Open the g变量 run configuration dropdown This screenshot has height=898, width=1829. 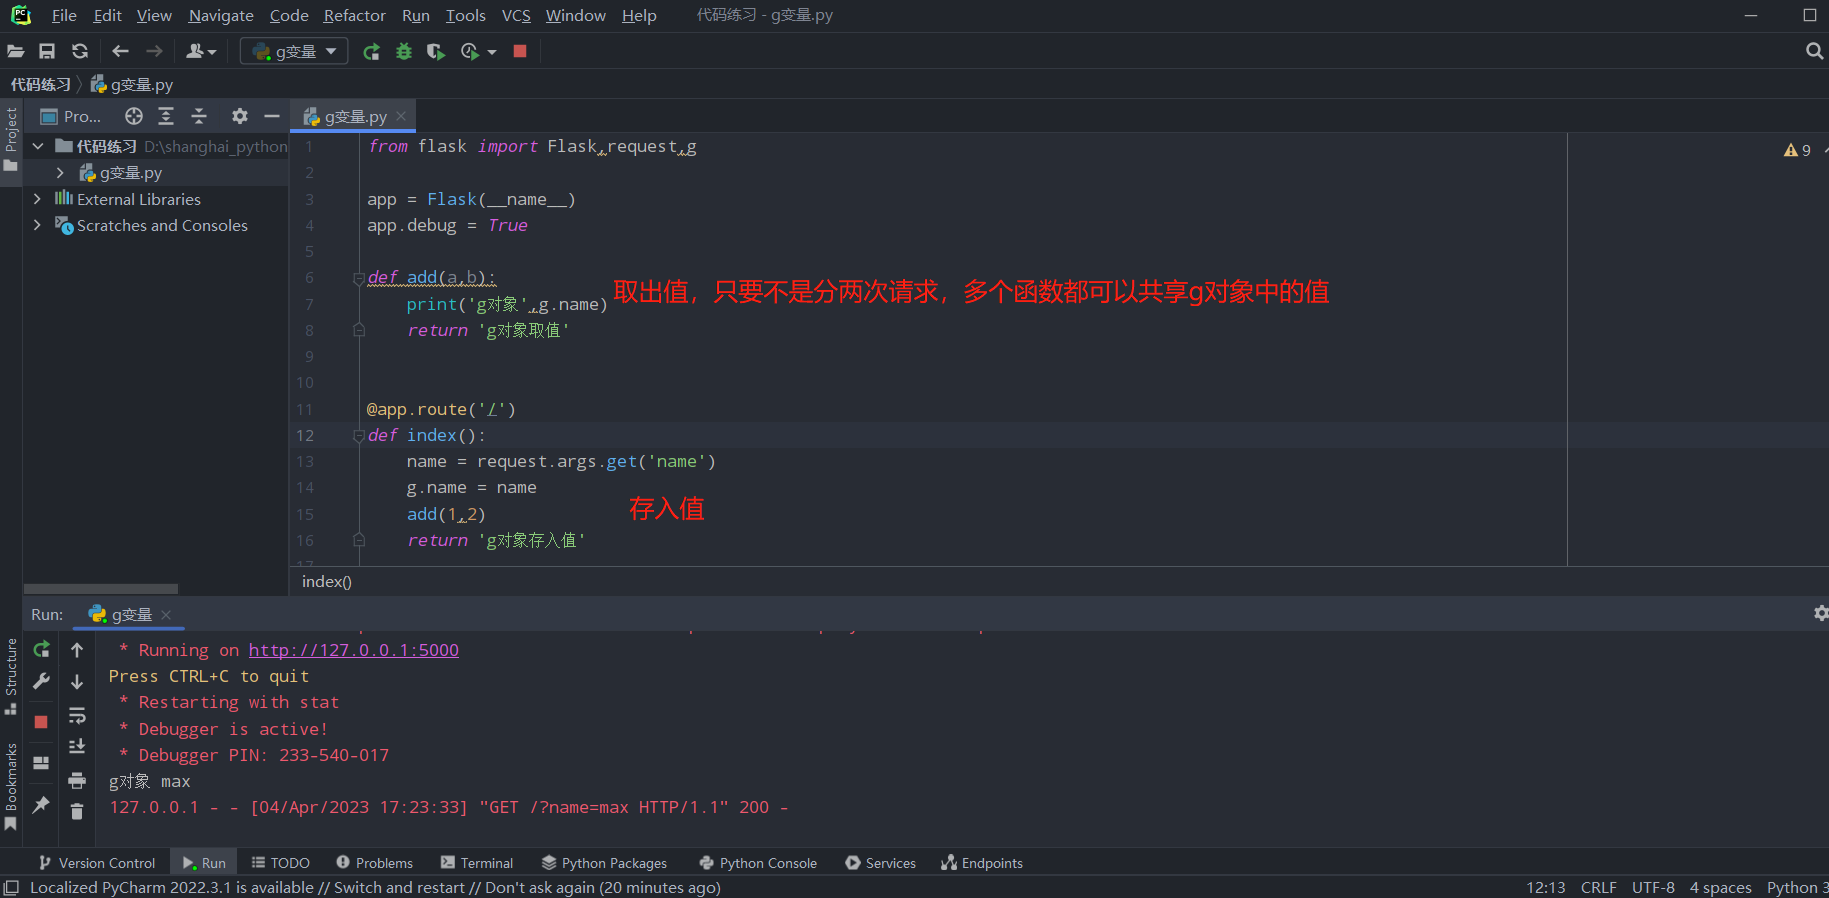click(294, 51)
